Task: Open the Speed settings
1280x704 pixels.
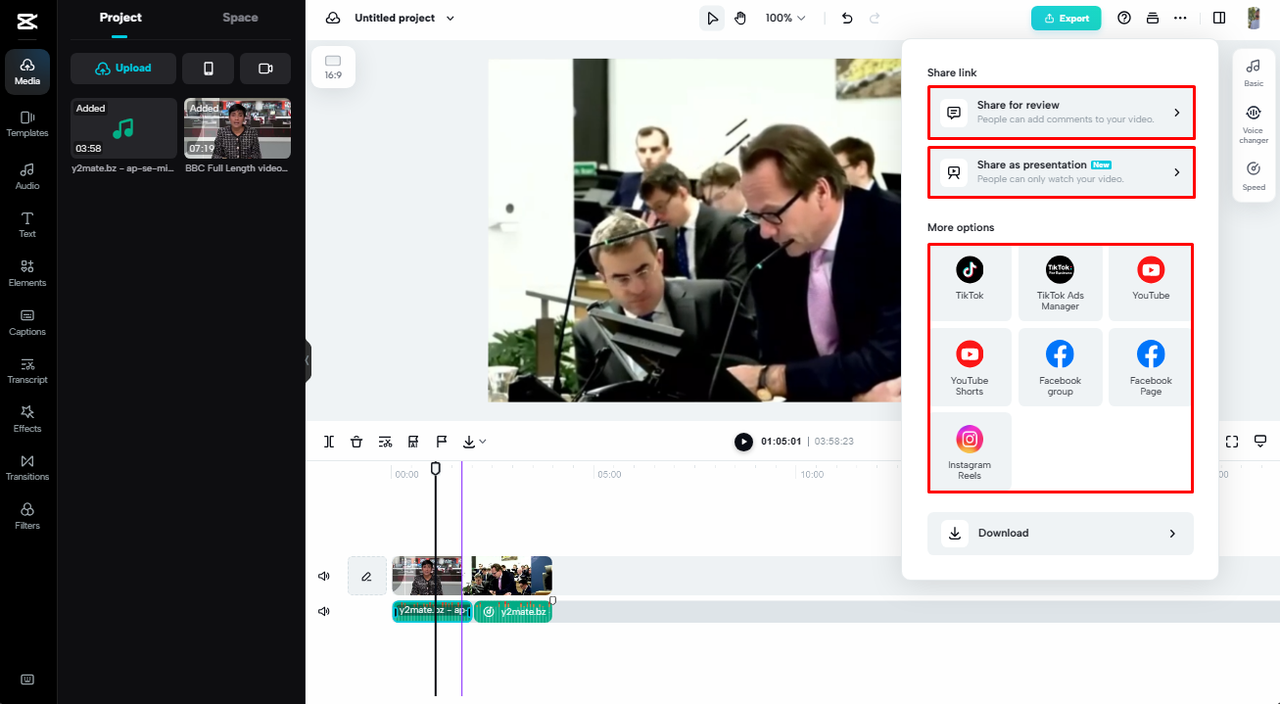Action: [1253, 176]
